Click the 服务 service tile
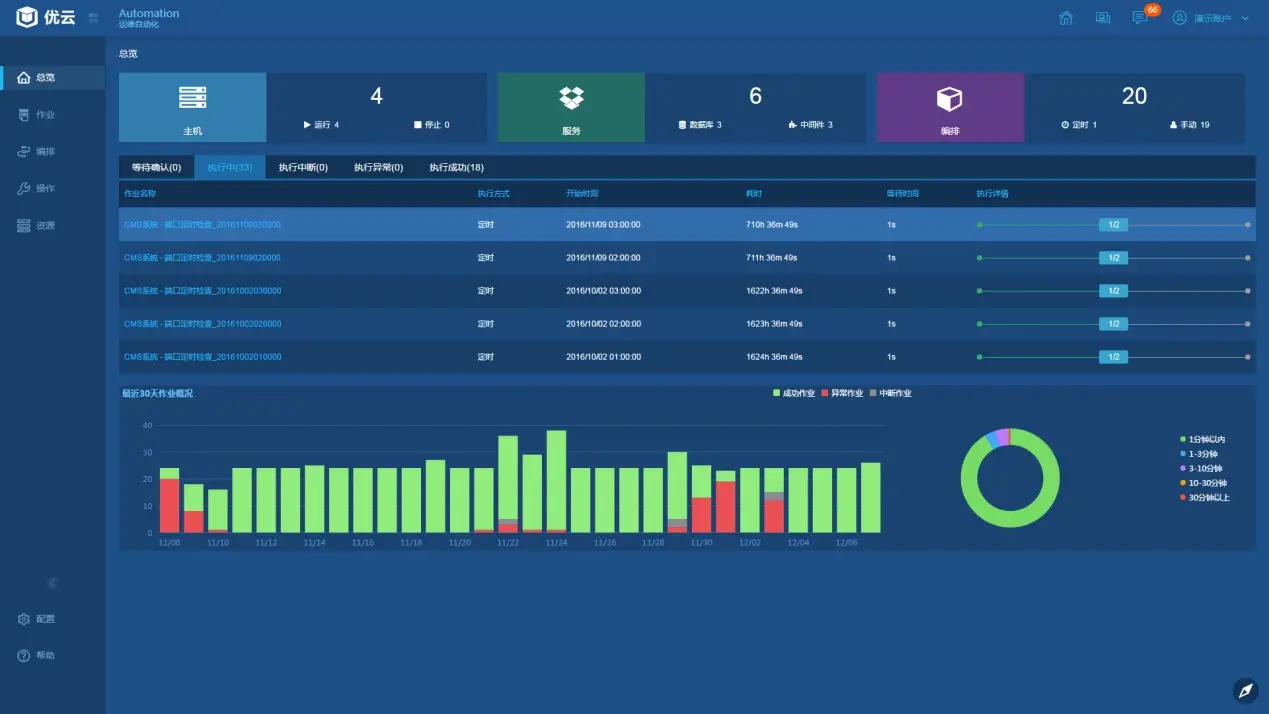The width and height of the screenshot is (1269, 714). (x=572, y=107)
